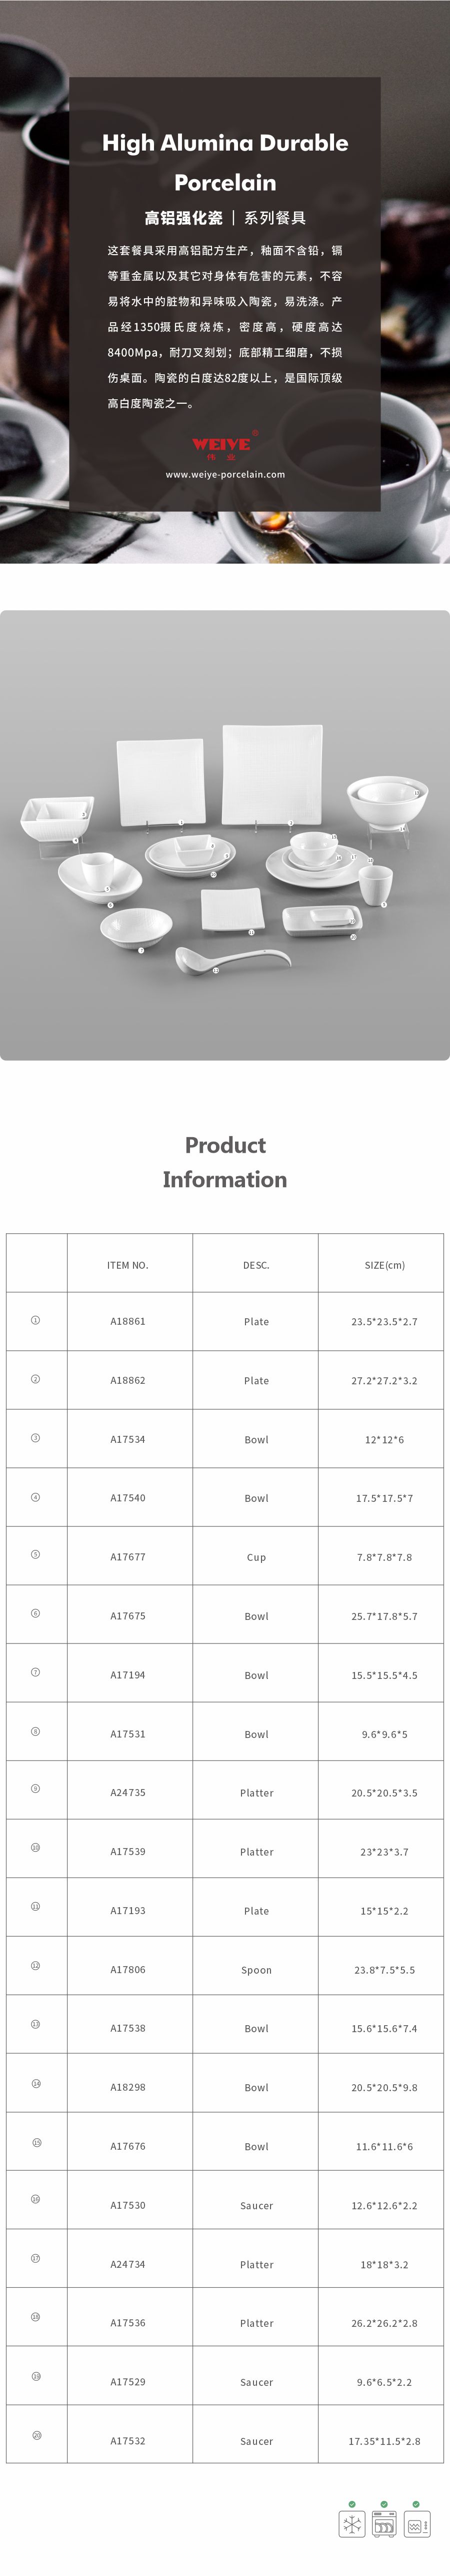Select item number A18862 in the table
The image size is (450, 2576).
pyautogui.click(x=128, y=1380)
